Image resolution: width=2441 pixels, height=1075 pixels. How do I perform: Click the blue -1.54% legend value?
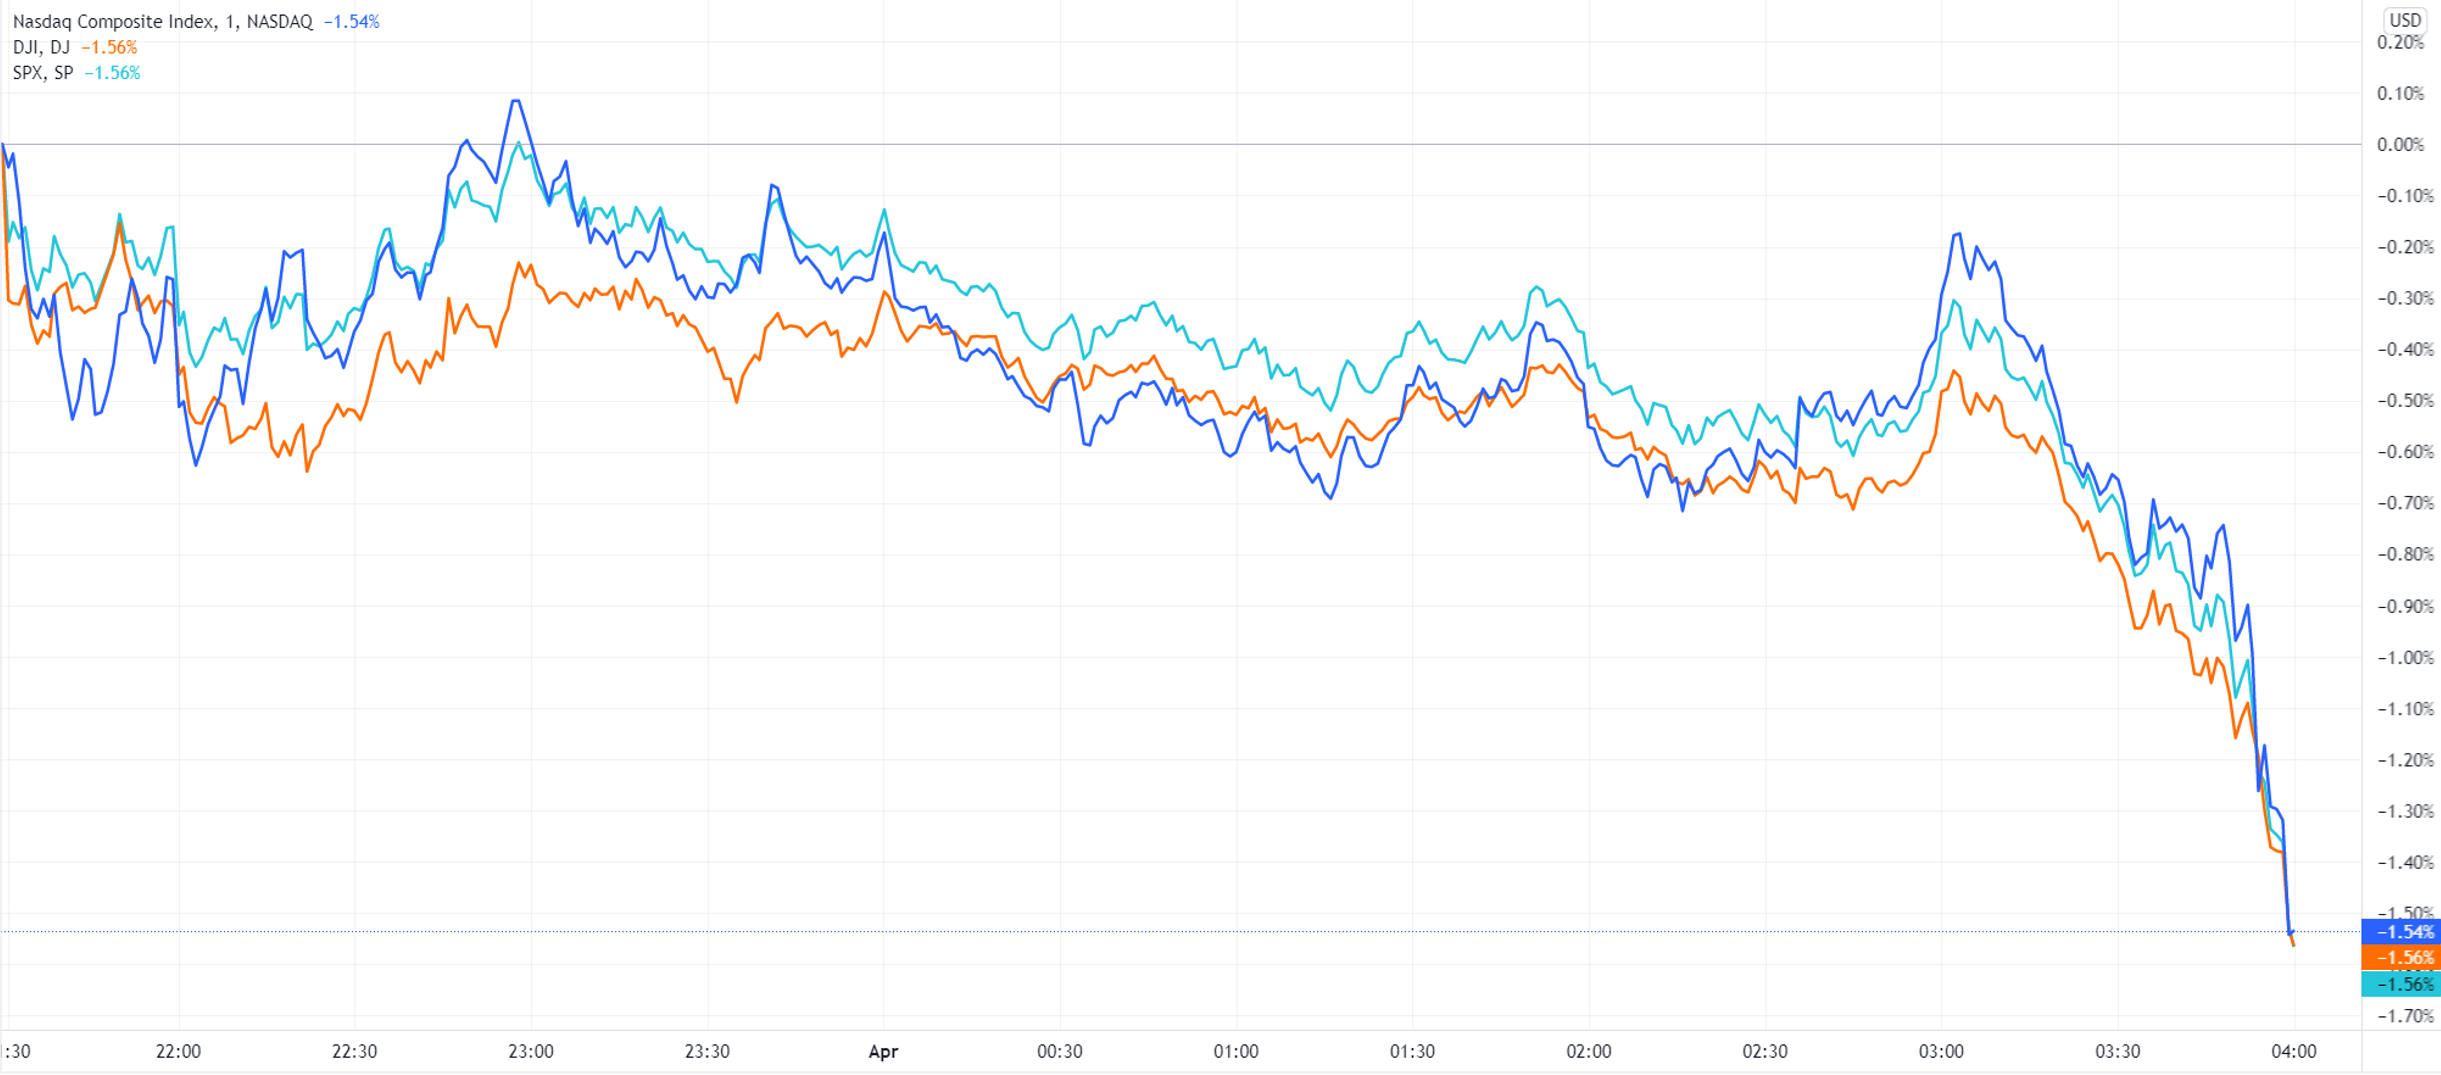352,21
